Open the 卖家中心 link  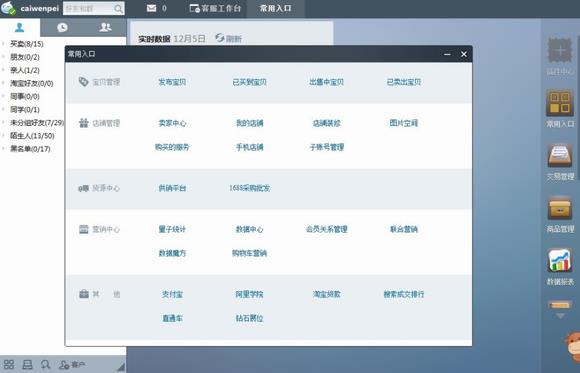pyautogui.click(x=172, y=123)
